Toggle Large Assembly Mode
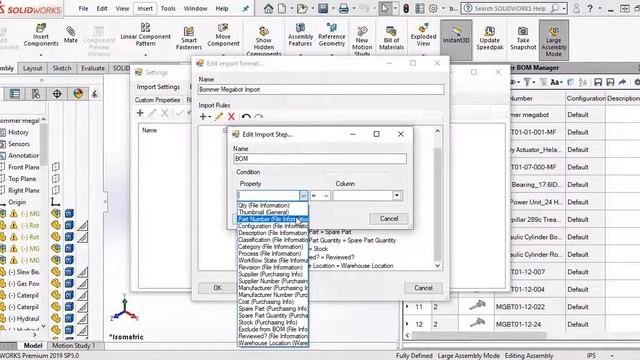 click(x=553, y=41)
